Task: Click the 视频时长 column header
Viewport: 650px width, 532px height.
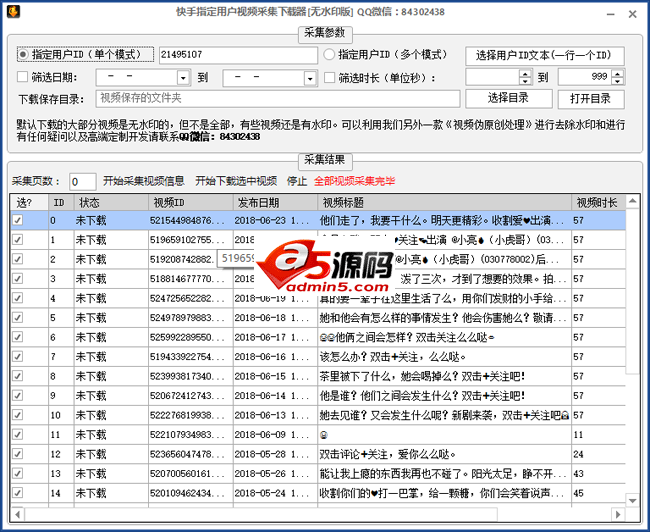Action: pos(599,203)
